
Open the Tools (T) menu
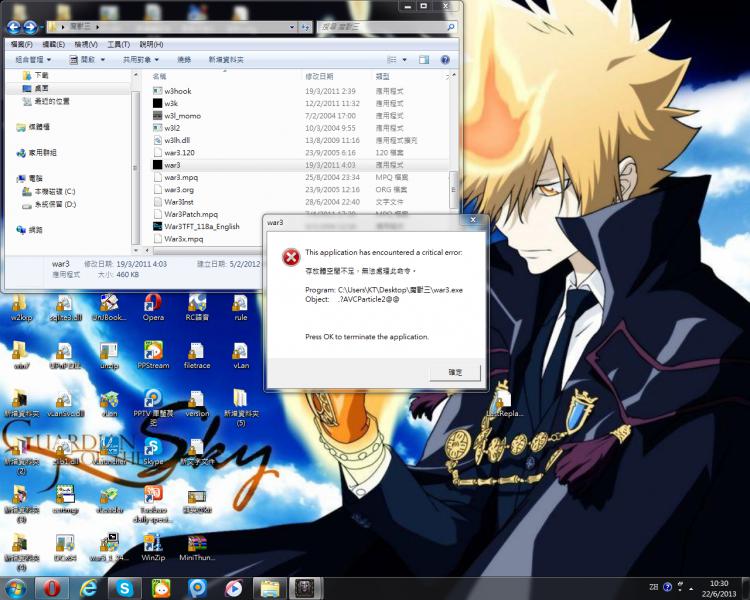coord(118,44)
